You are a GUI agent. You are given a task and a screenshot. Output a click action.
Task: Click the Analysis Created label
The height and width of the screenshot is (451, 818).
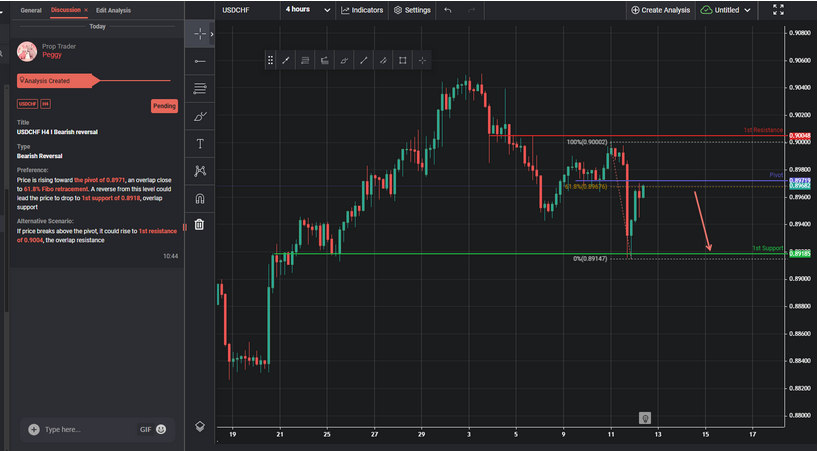(47, 81)
